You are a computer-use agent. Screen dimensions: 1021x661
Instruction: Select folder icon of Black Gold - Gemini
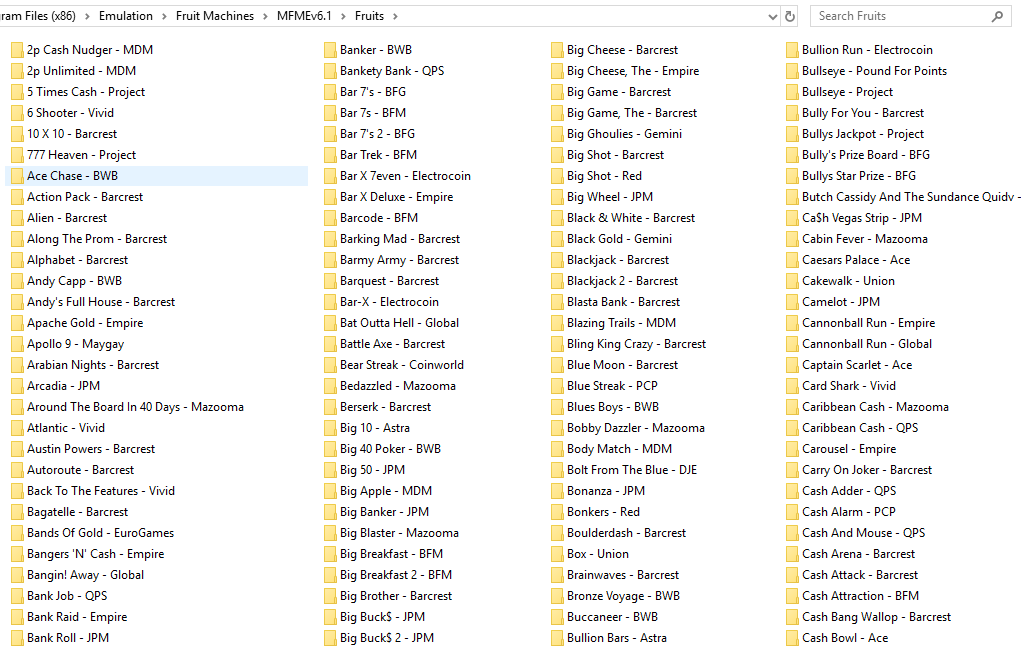[557, 239]
